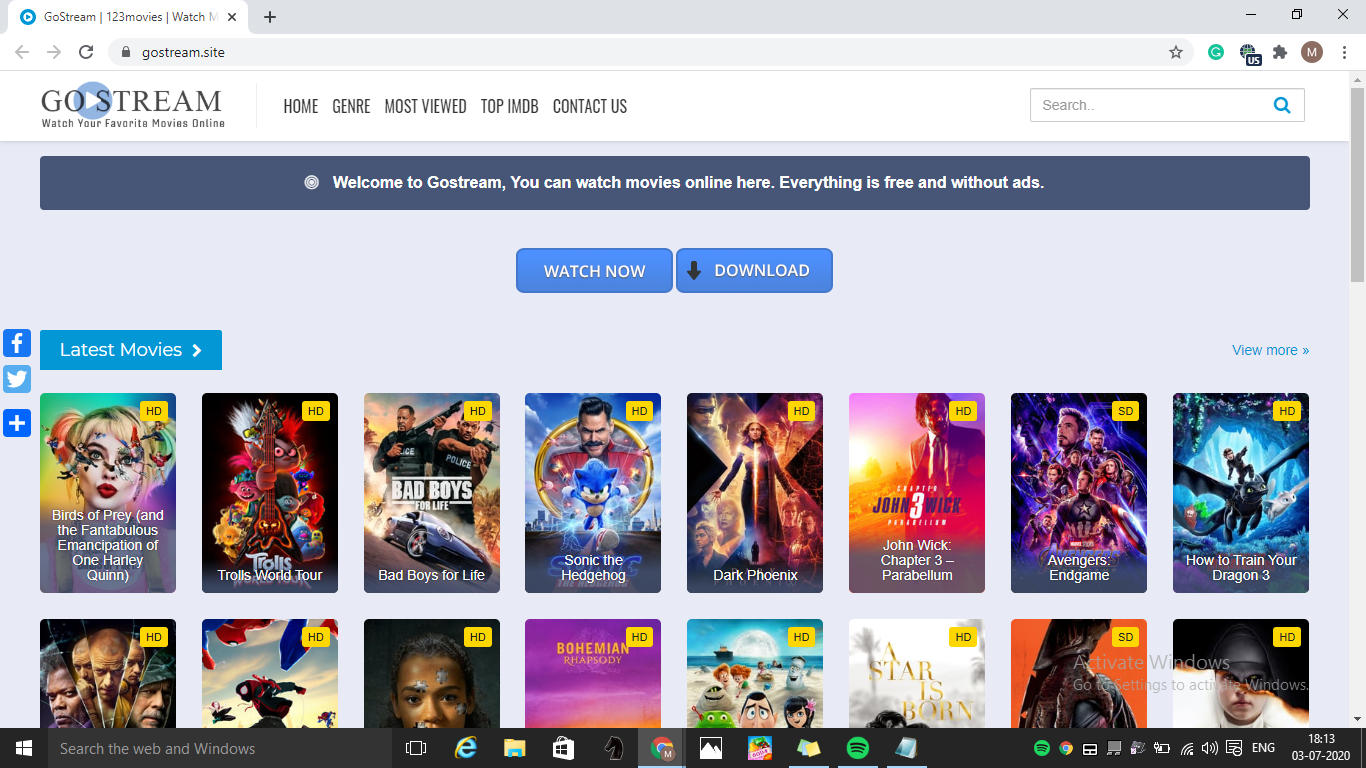Screen dimensions: 1366x768
Task: Share page via Facebook icon
Action: [17, 343]
